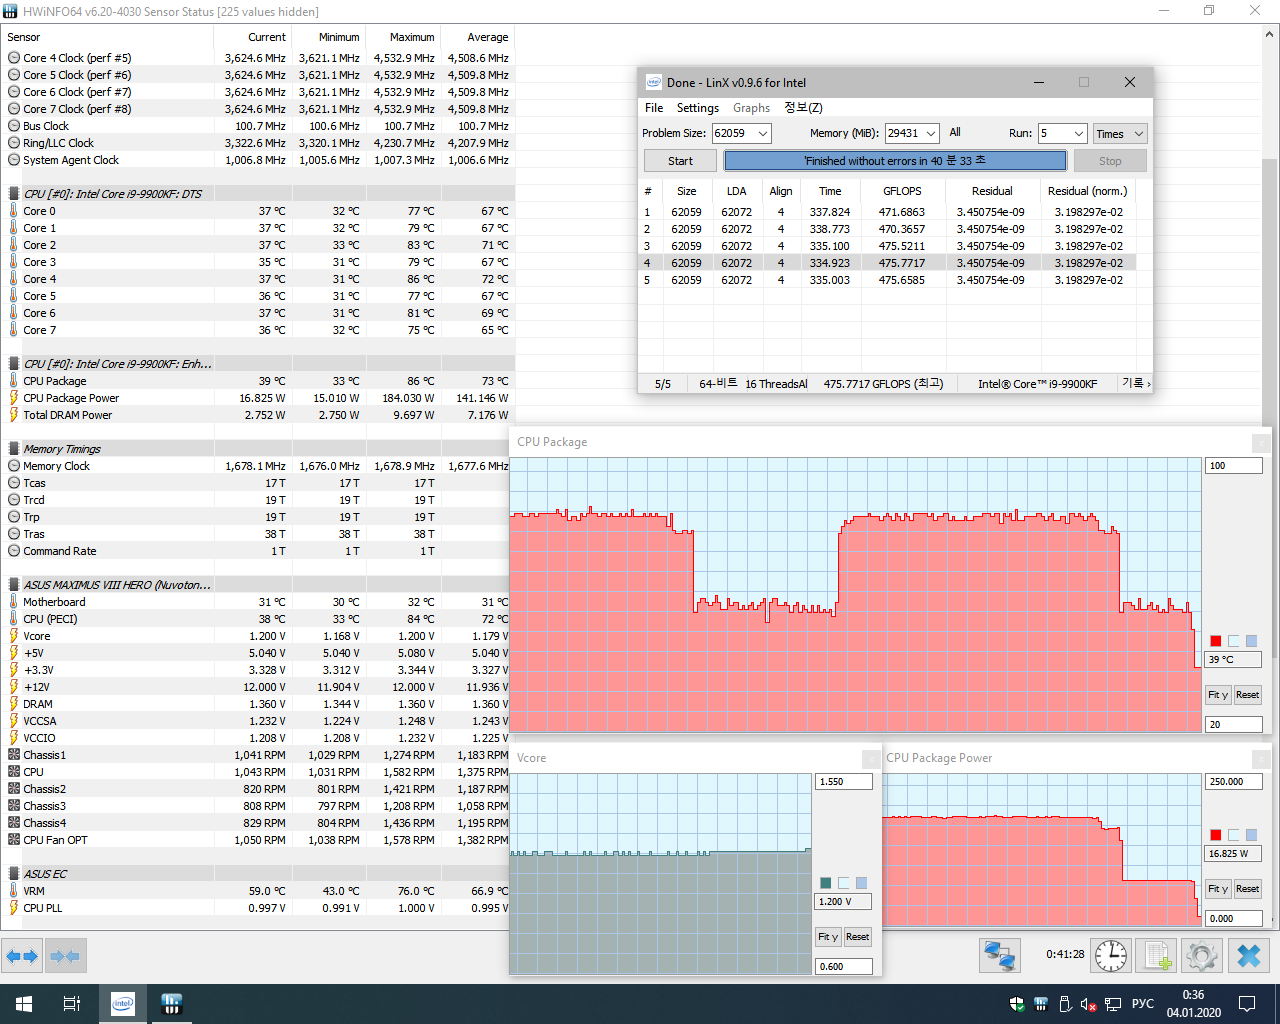
Task: Click the CPU Package Power maximum field showing 250.000
Action: coord(1234,782)
